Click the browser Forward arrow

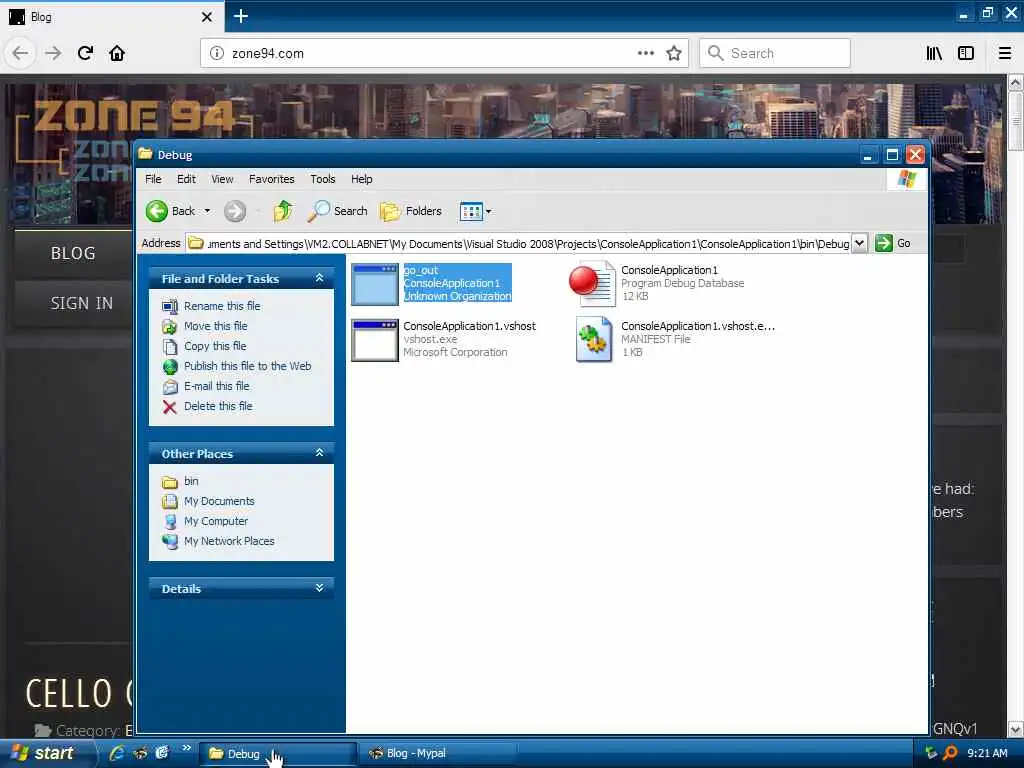[x=53, y=53]
